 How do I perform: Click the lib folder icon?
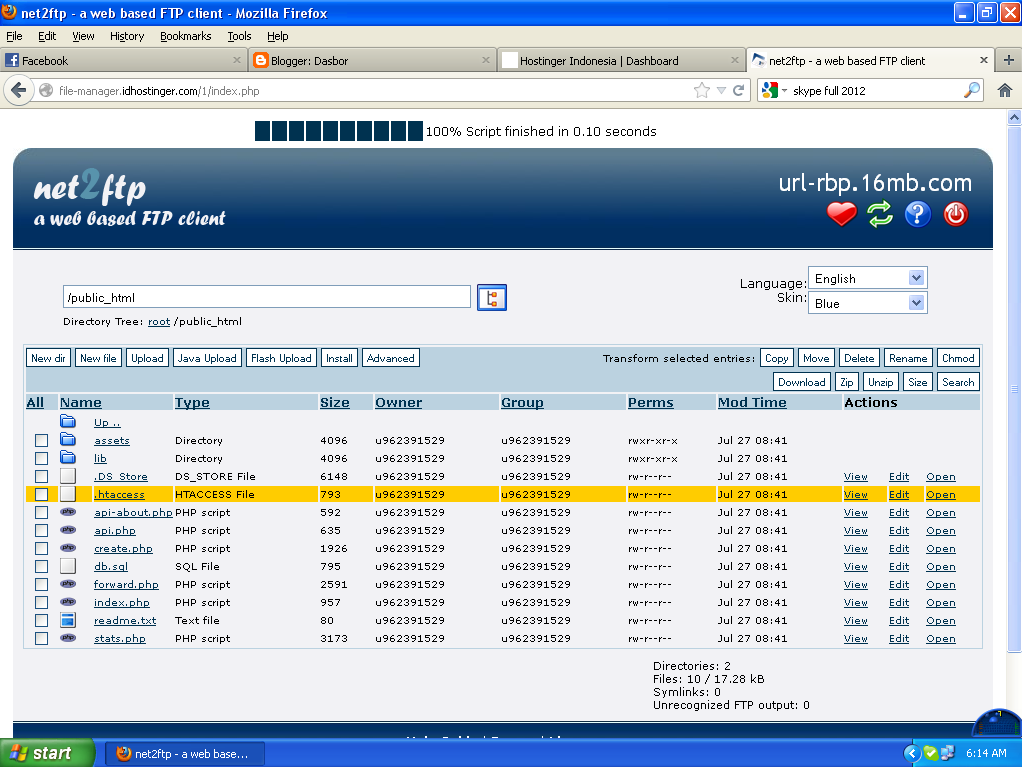coord(68,458)
